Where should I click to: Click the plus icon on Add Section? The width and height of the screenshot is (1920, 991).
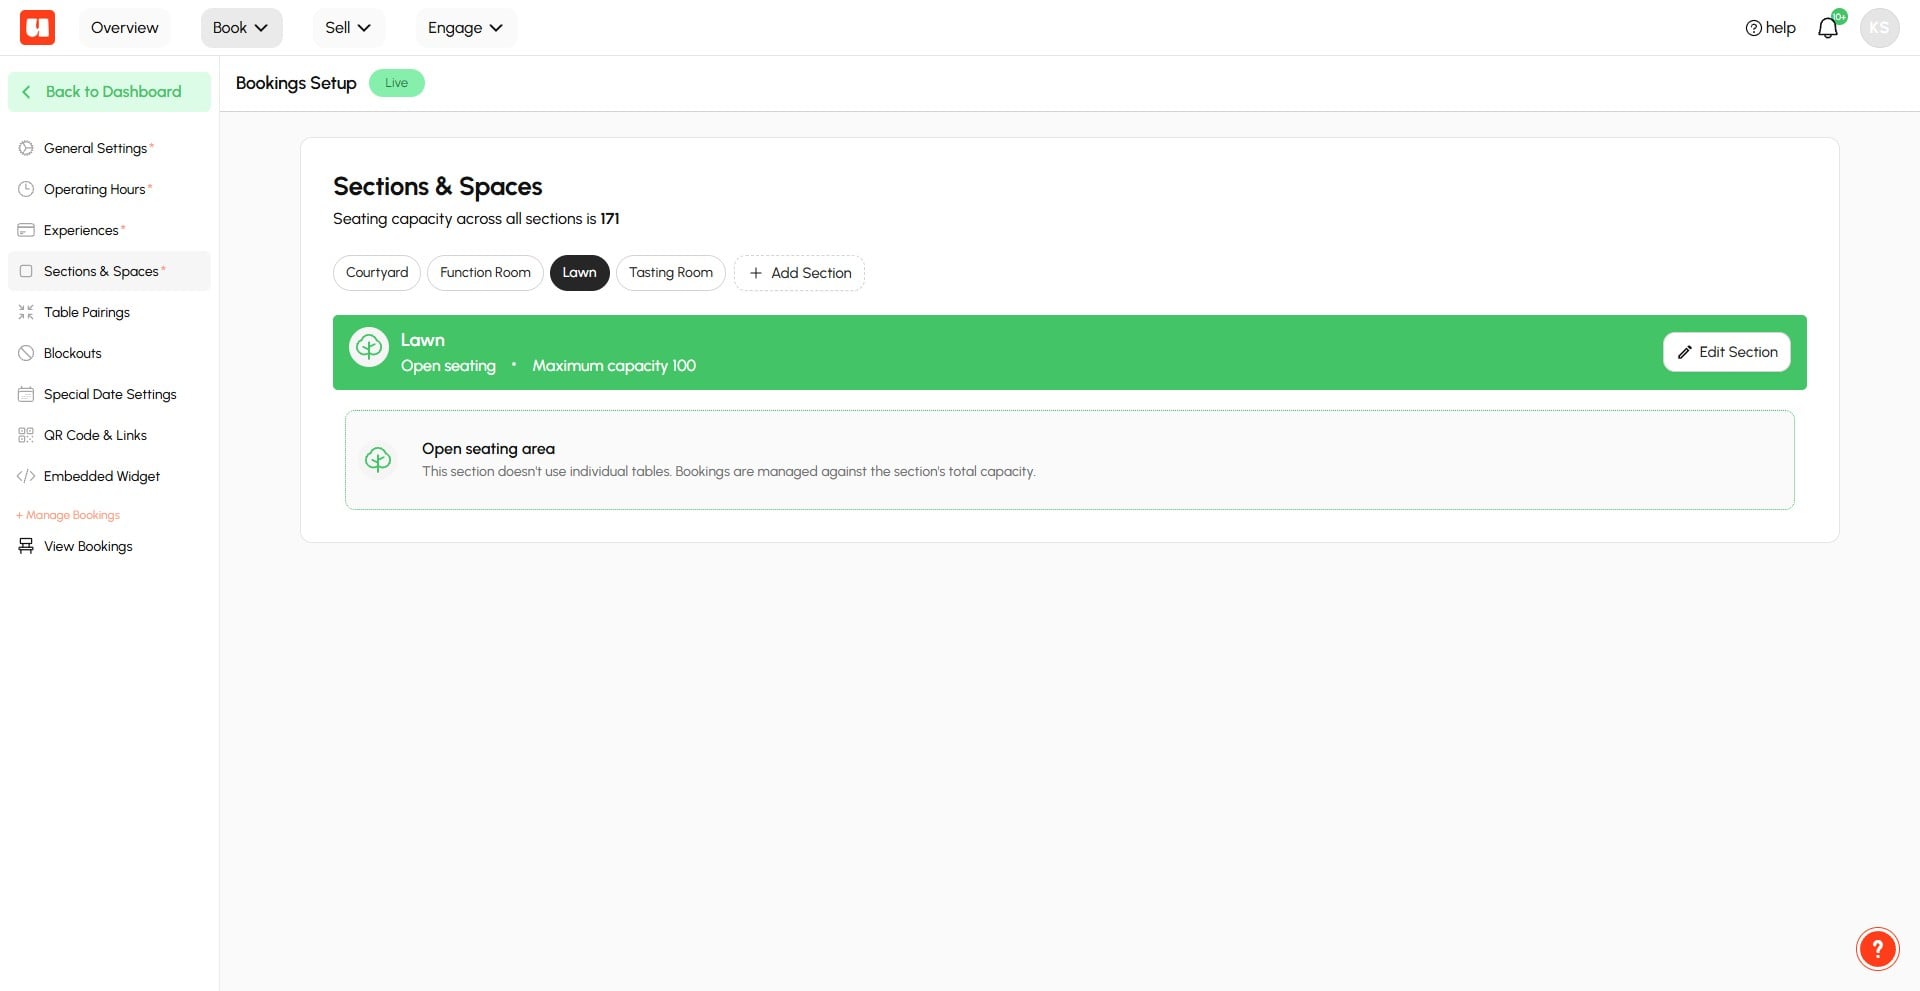pyautogui.click(x=756, y=273)
